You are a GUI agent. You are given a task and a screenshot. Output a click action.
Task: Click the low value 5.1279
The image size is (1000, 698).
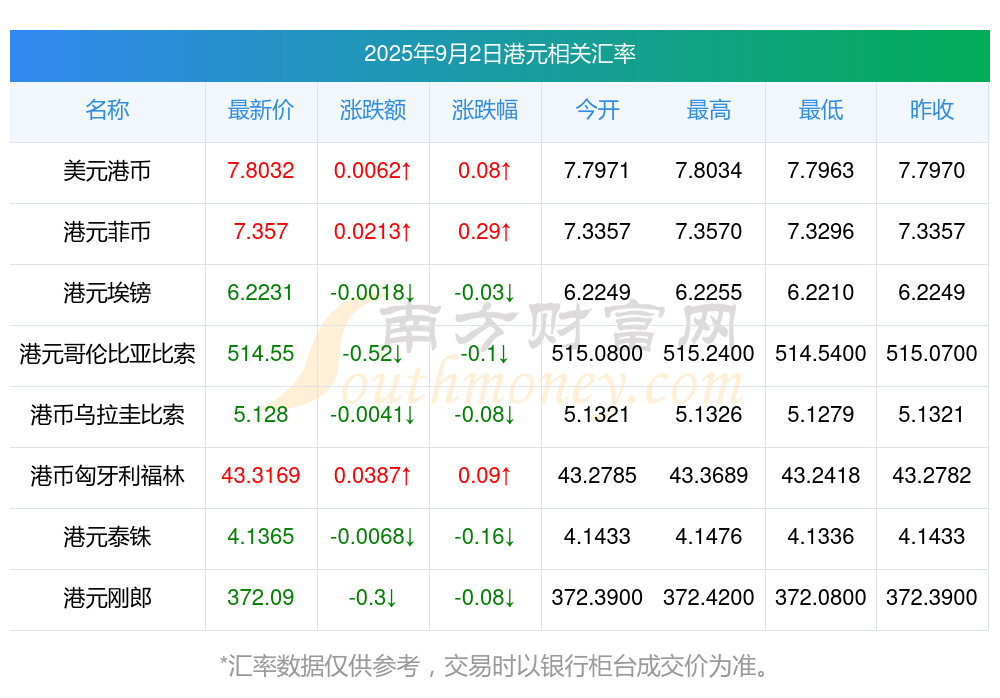(821, 415)
